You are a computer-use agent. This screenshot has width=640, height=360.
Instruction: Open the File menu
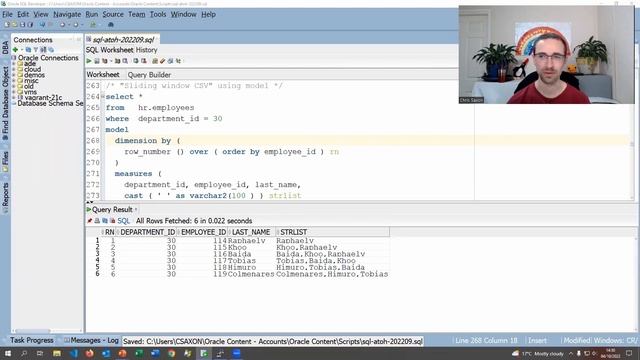(x=7, y=14)
